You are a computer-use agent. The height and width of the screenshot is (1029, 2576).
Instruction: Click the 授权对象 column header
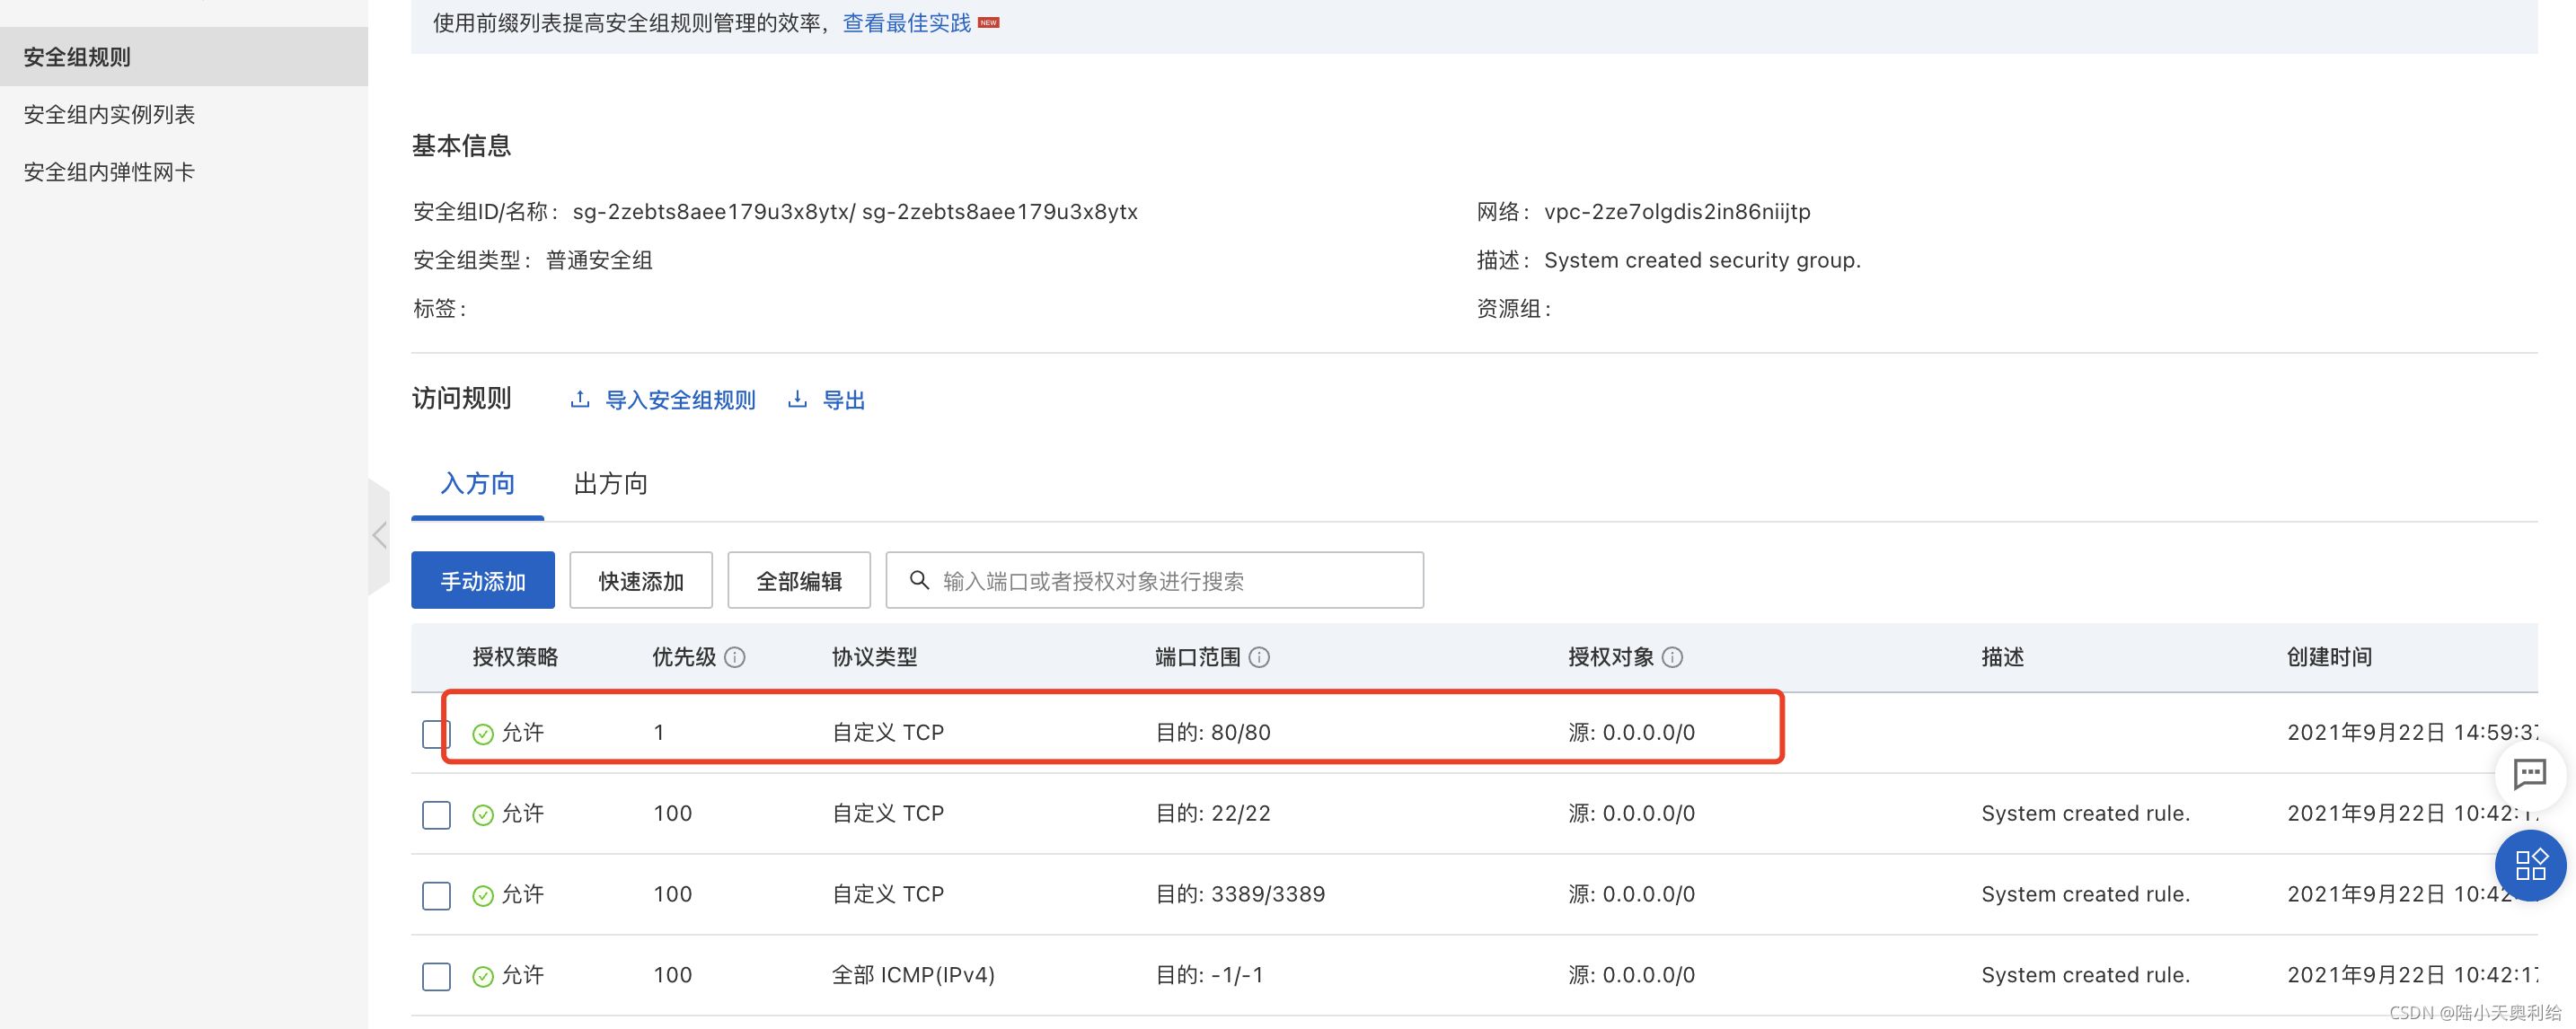[x=1611, y=657]
